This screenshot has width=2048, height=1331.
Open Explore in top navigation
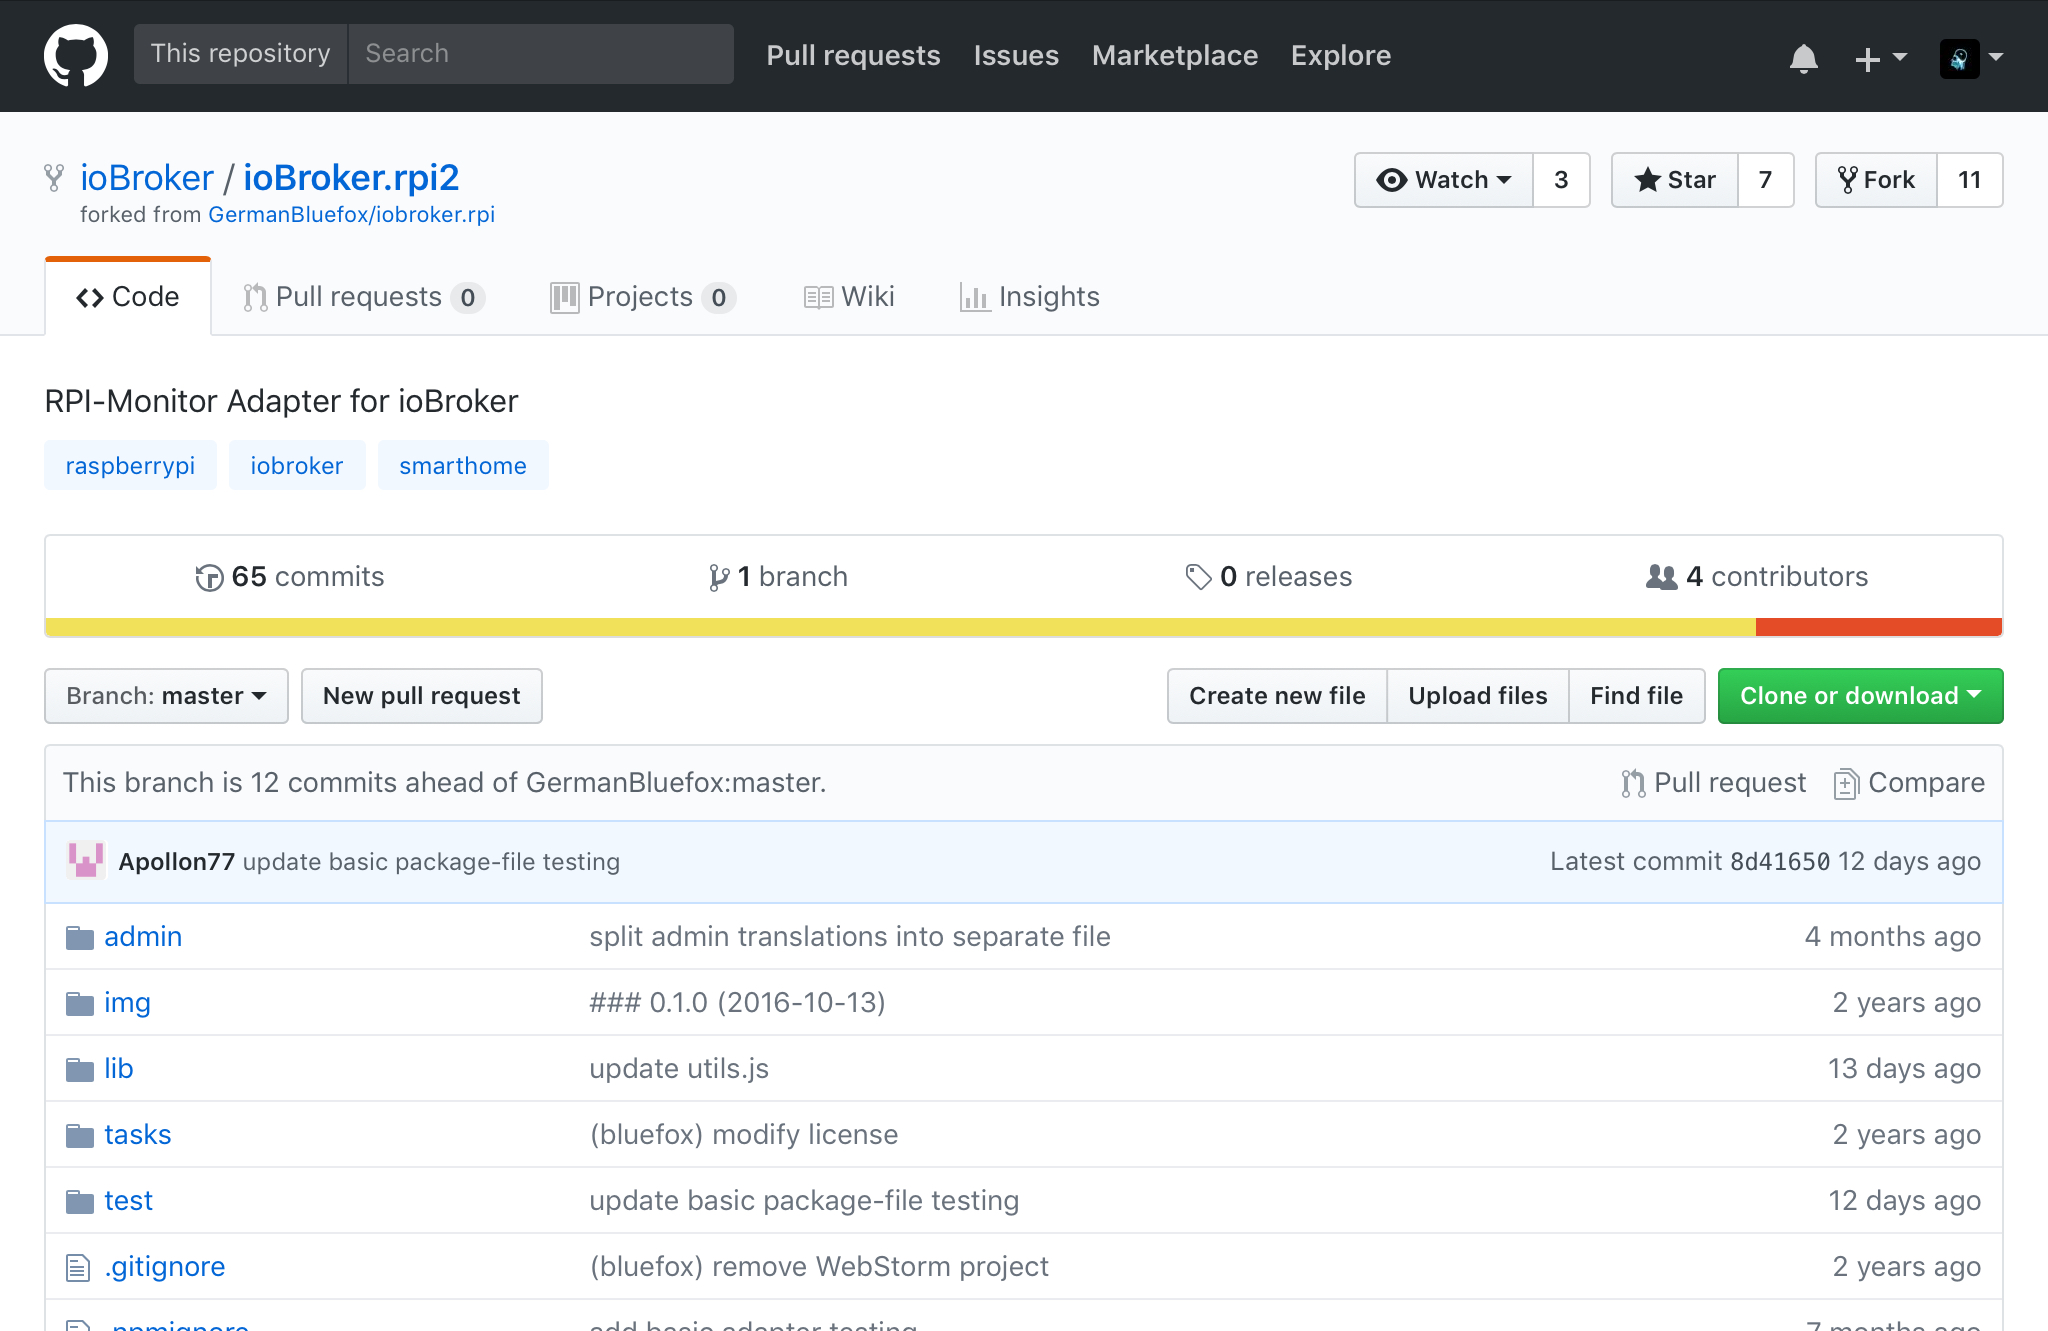coord(1341,55)
